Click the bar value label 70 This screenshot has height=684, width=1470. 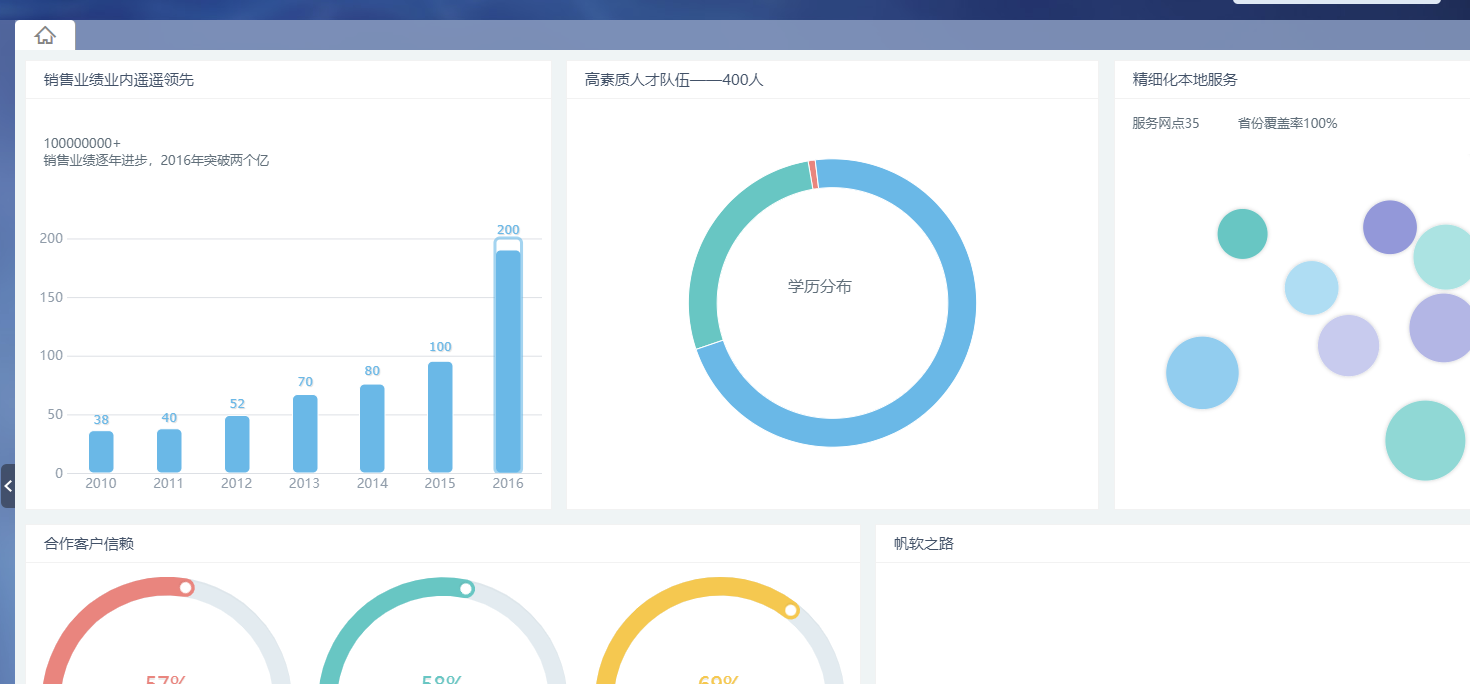(305, 382)
